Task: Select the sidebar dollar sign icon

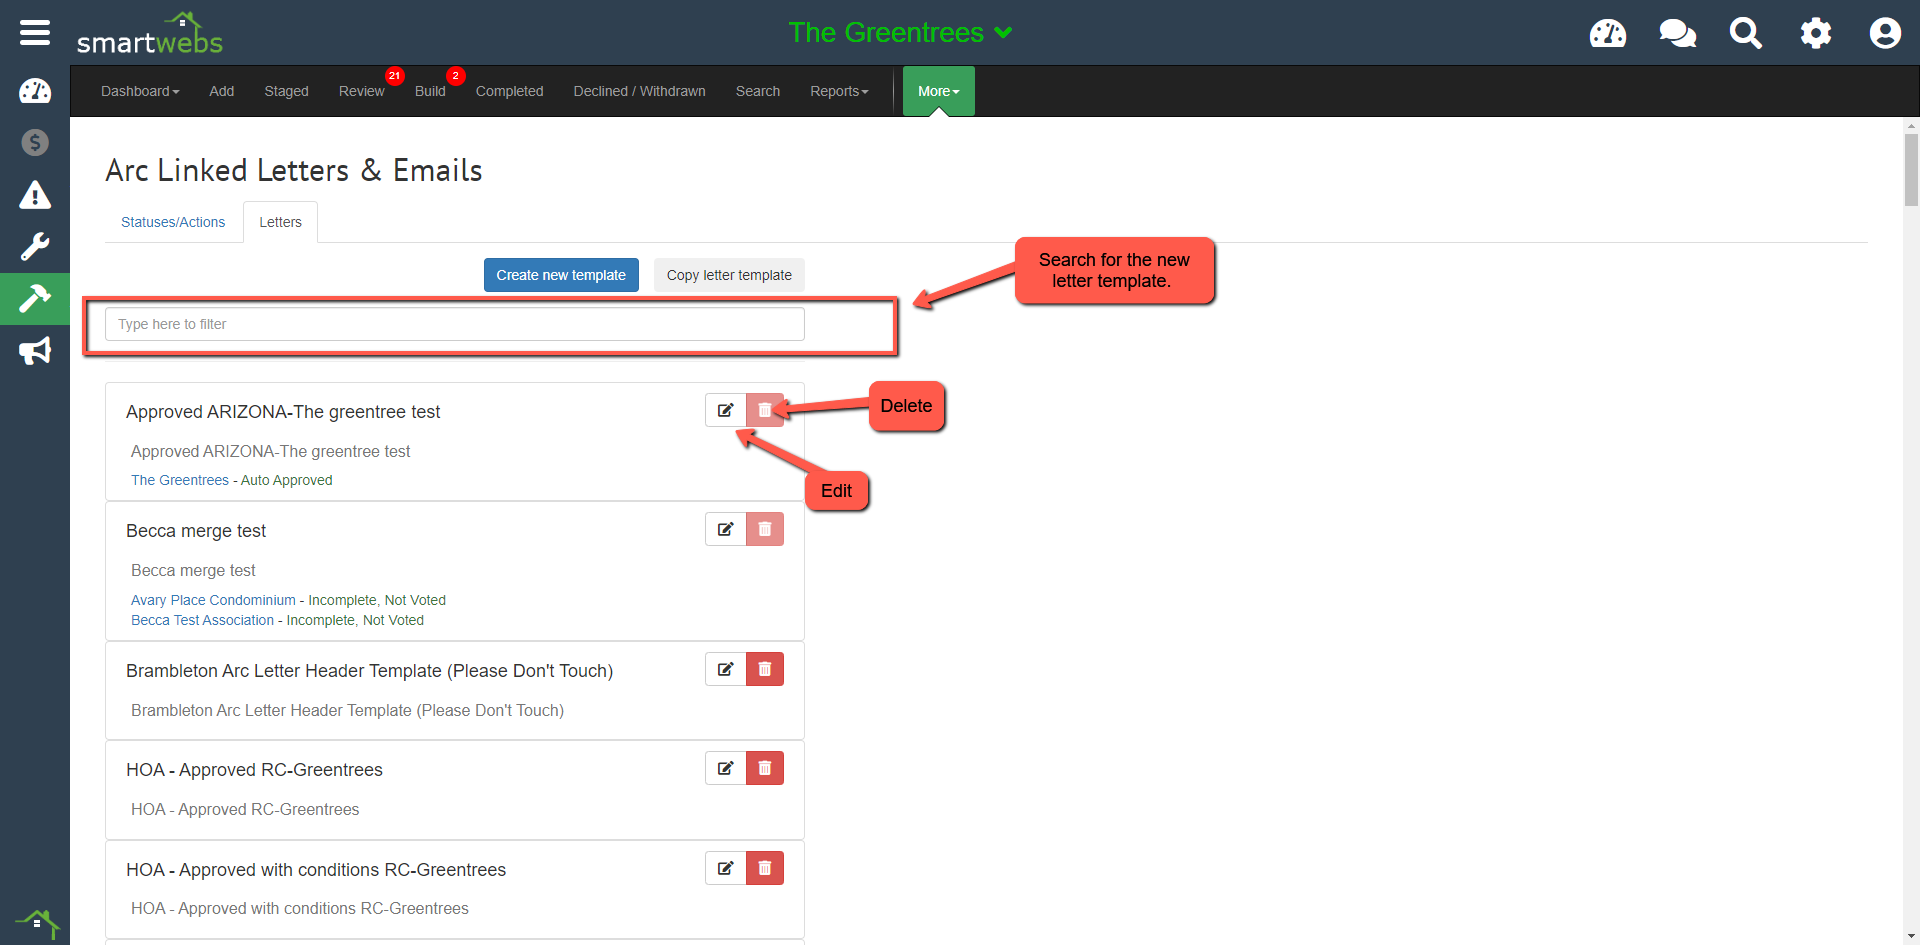Action: 35,143
